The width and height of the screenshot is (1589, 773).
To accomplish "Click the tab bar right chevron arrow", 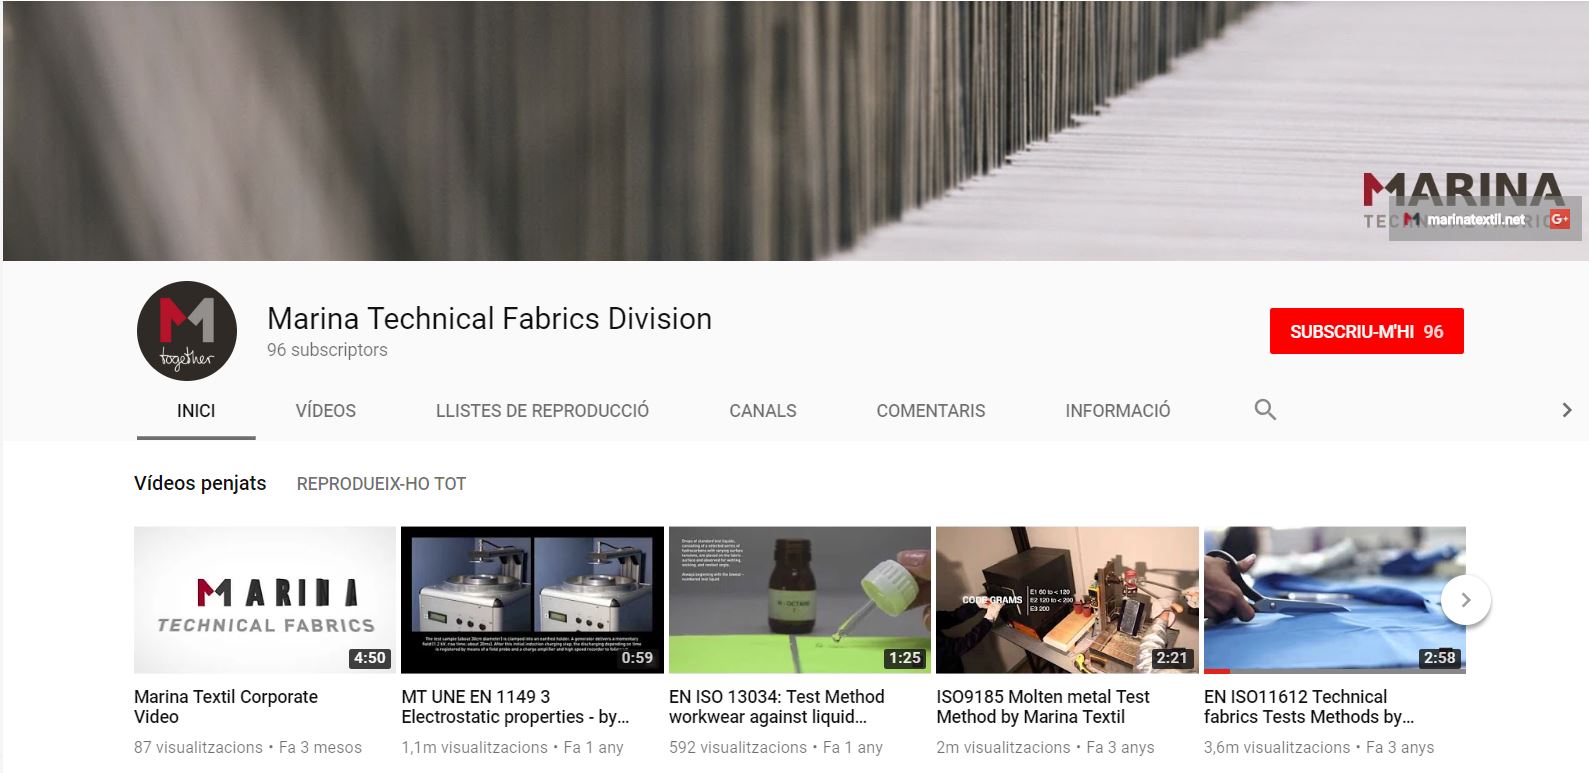I will [x=1567, y=410].
